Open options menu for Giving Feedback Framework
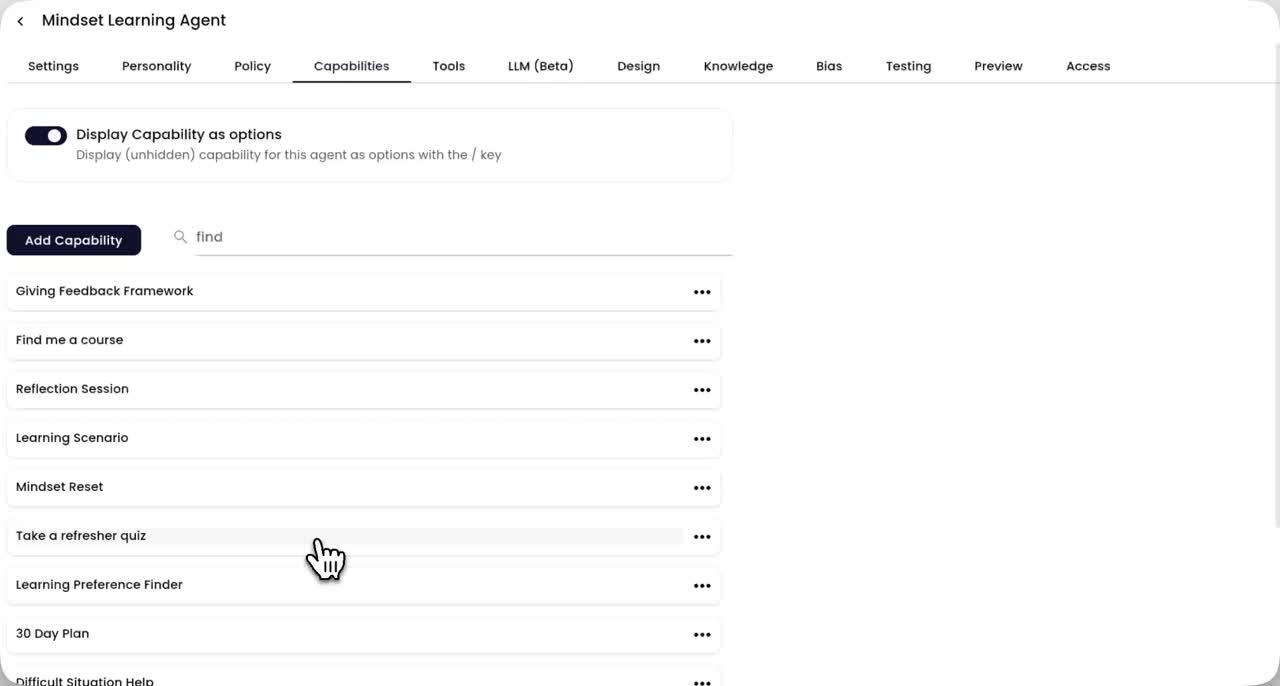 point(702,292)
